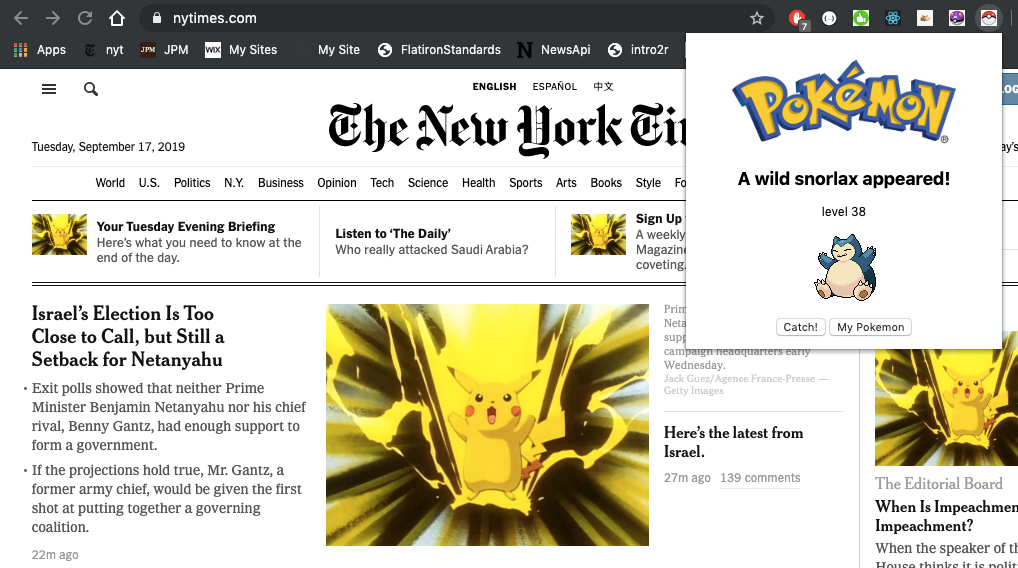Screen dimensions: 1018x568
Task: Open the Pokeball extension icon
Action: (989, 18)
